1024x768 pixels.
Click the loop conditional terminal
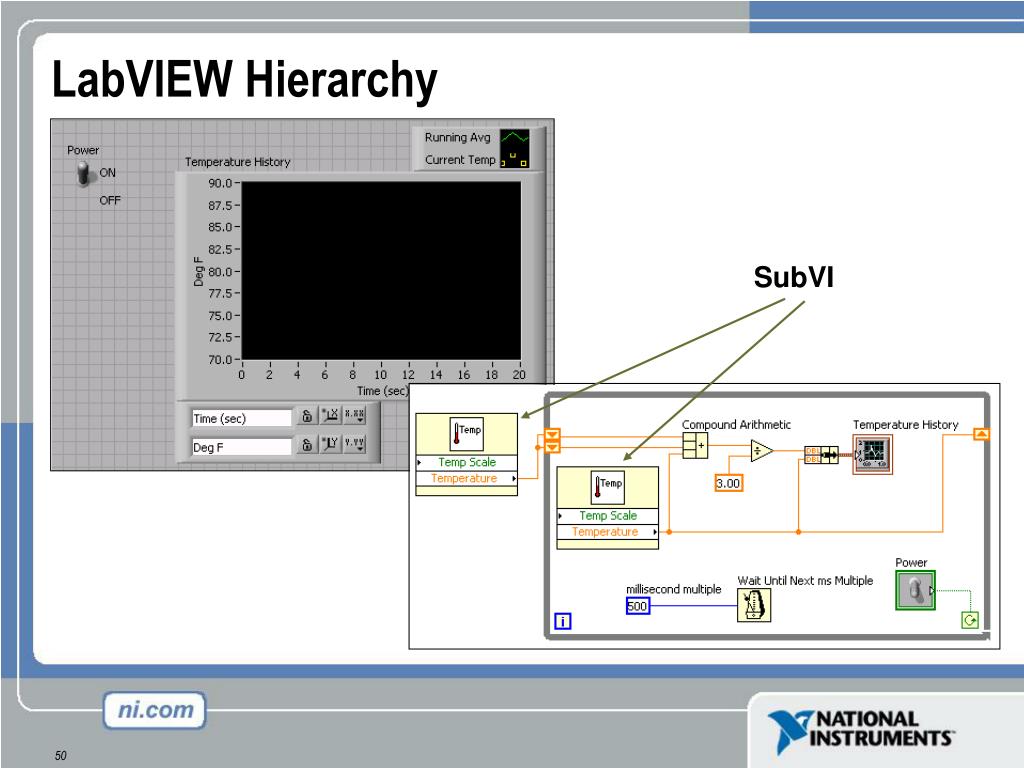tap(970, 620)
